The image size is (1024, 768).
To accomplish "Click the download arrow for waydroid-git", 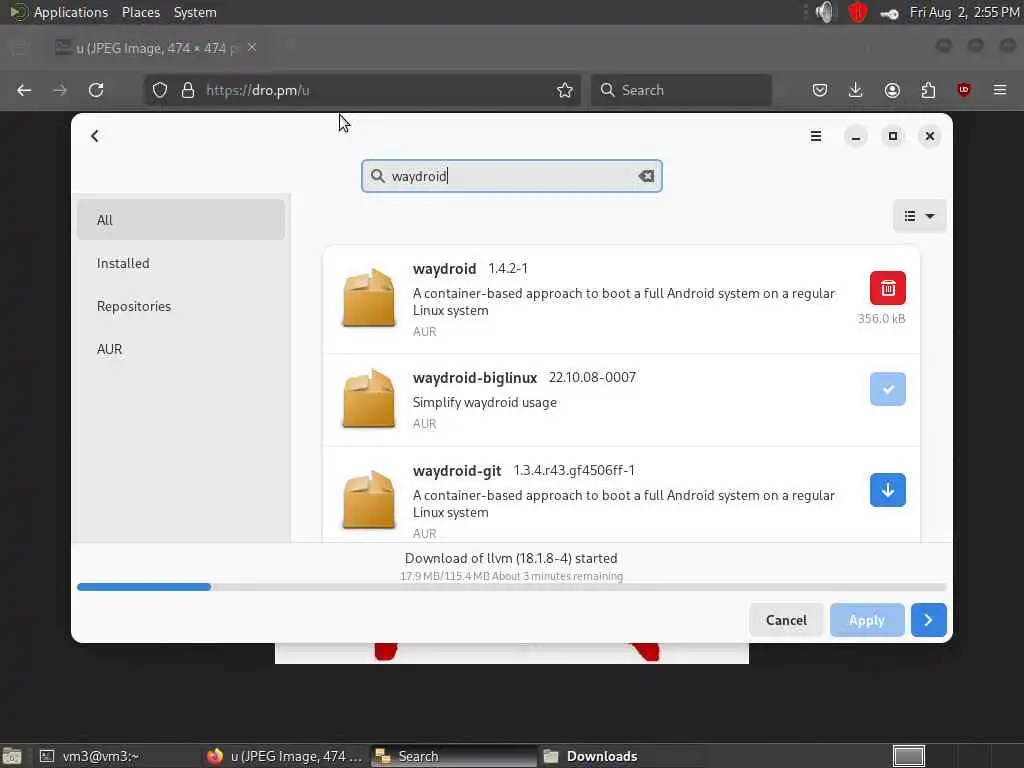I will click(888, 490).
